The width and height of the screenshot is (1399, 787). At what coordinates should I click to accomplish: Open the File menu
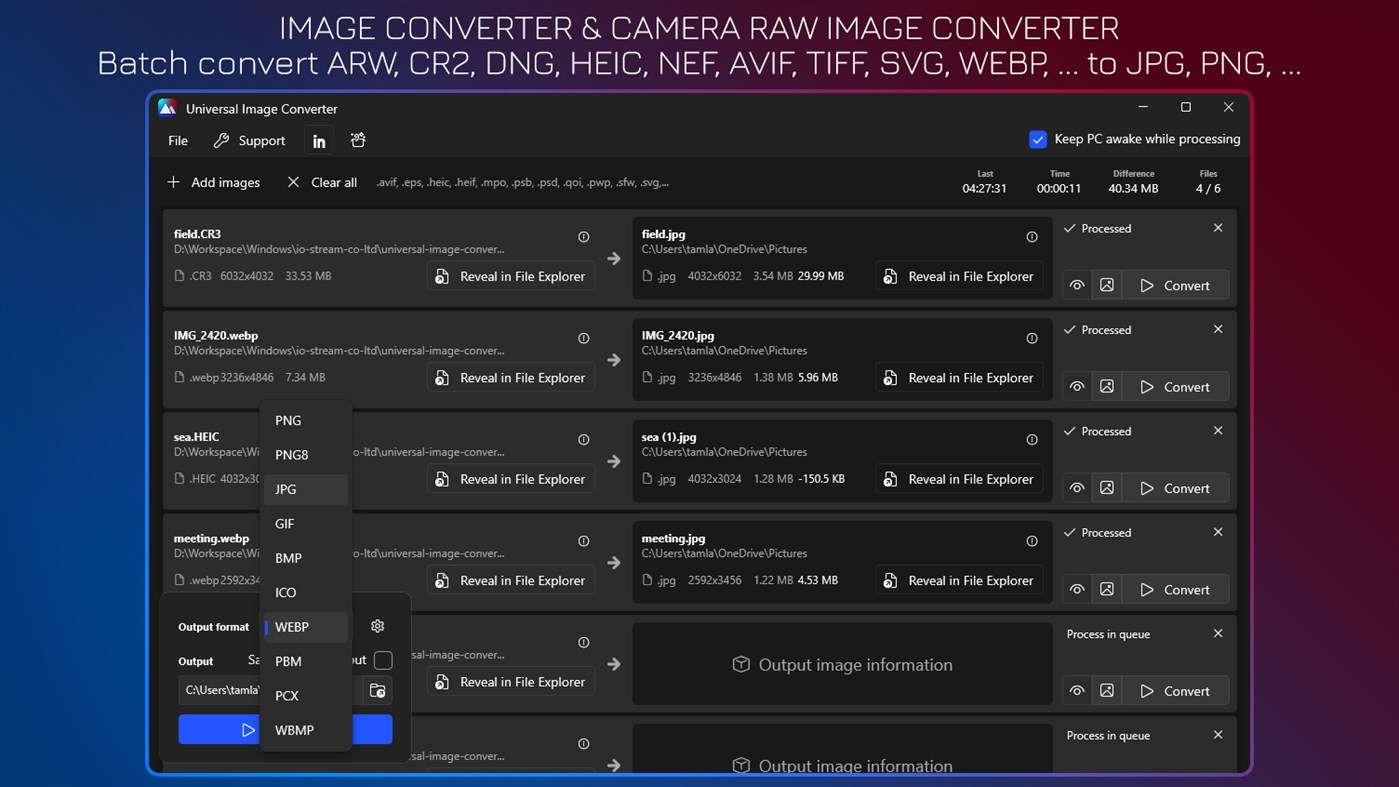click(177, 140)
